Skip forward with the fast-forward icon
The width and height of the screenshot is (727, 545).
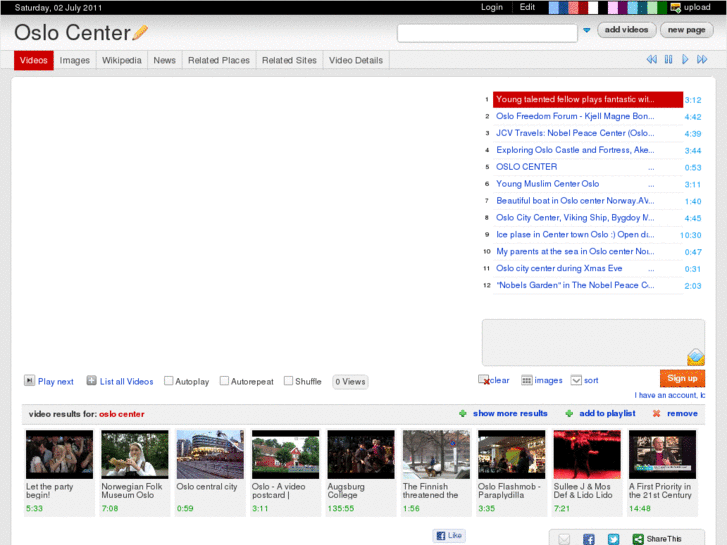point(702,59)
